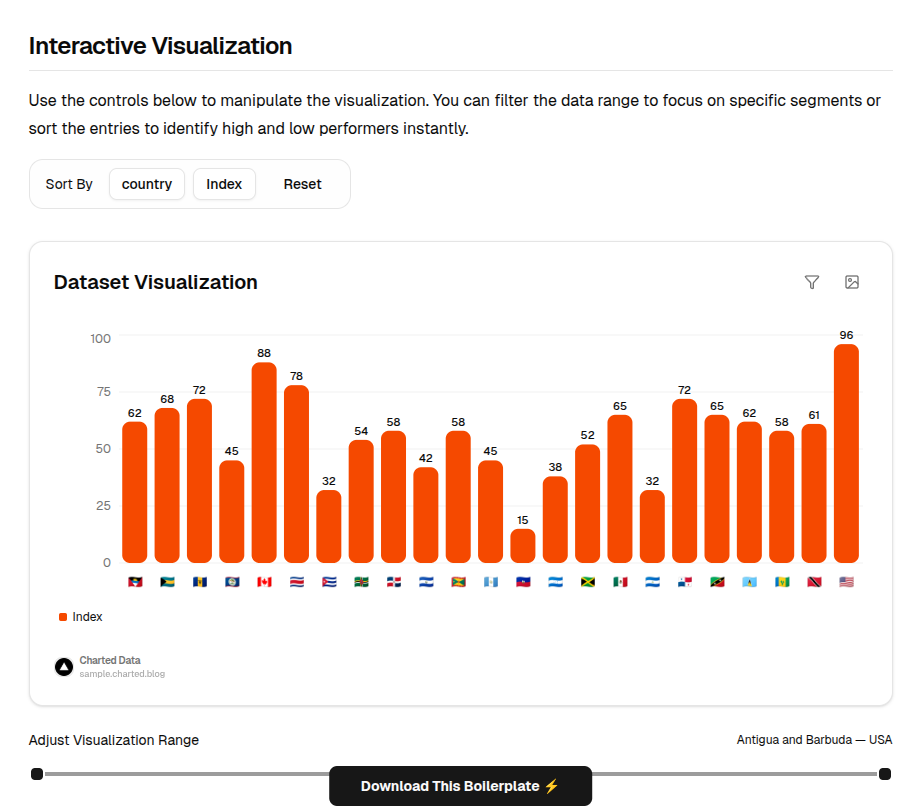Enable sorting by country
The width and height of the screenshot is (920, 809).
(146, 184)
